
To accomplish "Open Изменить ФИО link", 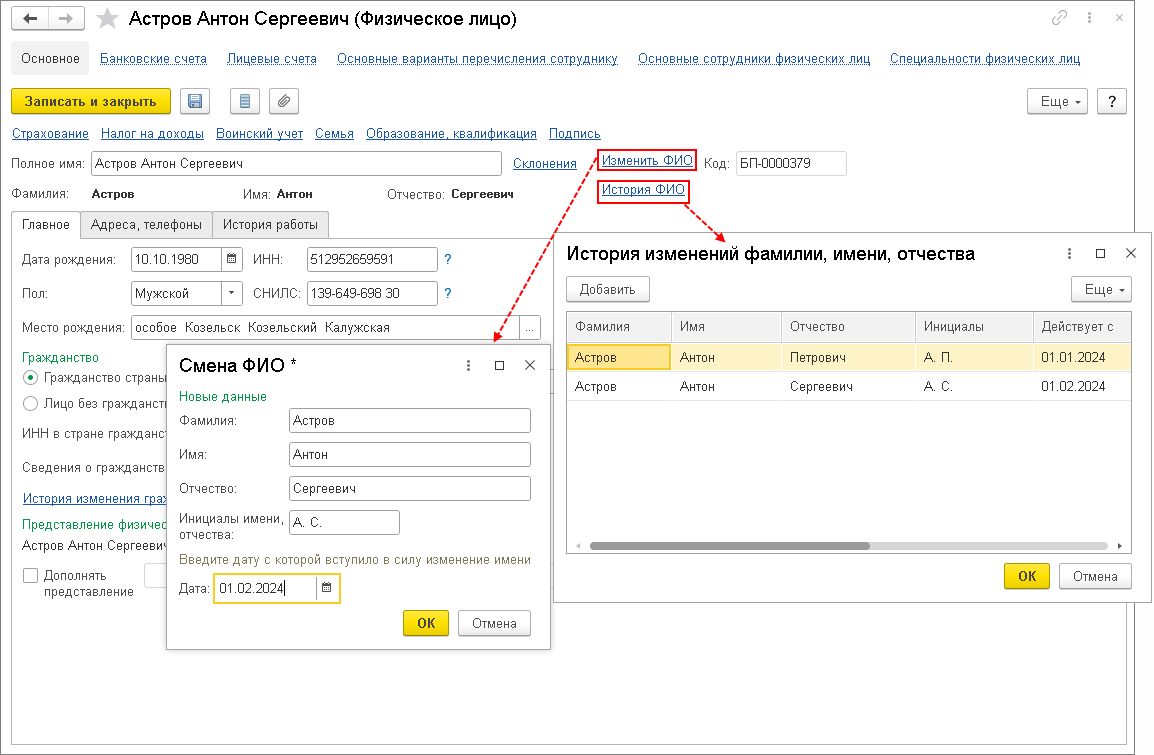I will tap(647, 160).
